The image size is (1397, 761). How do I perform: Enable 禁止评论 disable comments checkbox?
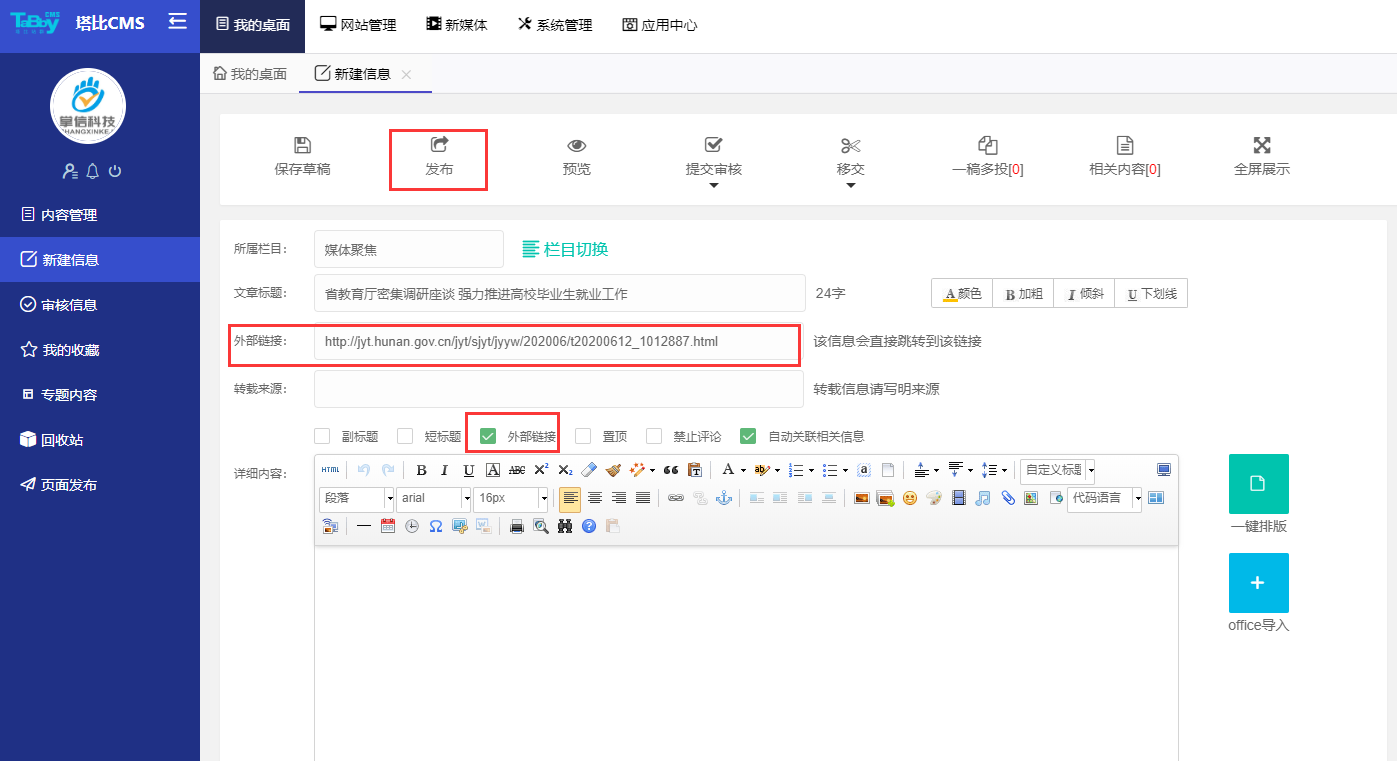(x=654, y=436)
